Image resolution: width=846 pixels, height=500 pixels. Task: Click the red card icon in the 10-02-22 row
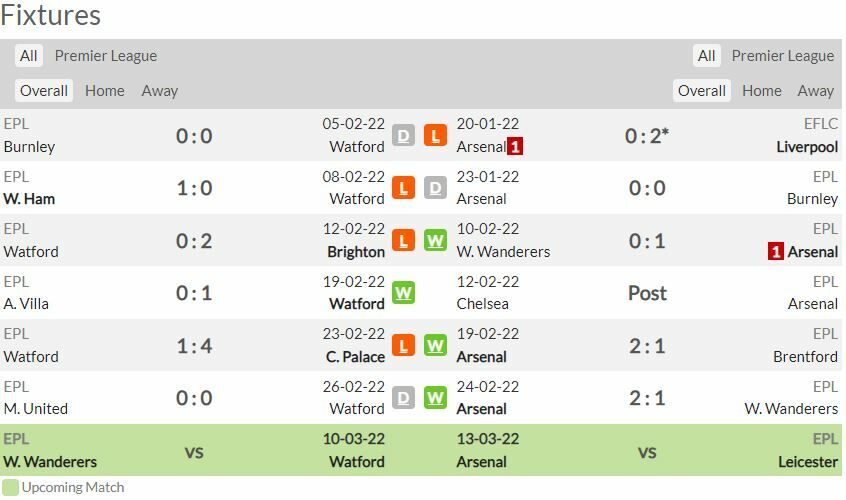[x=775, y=252]
